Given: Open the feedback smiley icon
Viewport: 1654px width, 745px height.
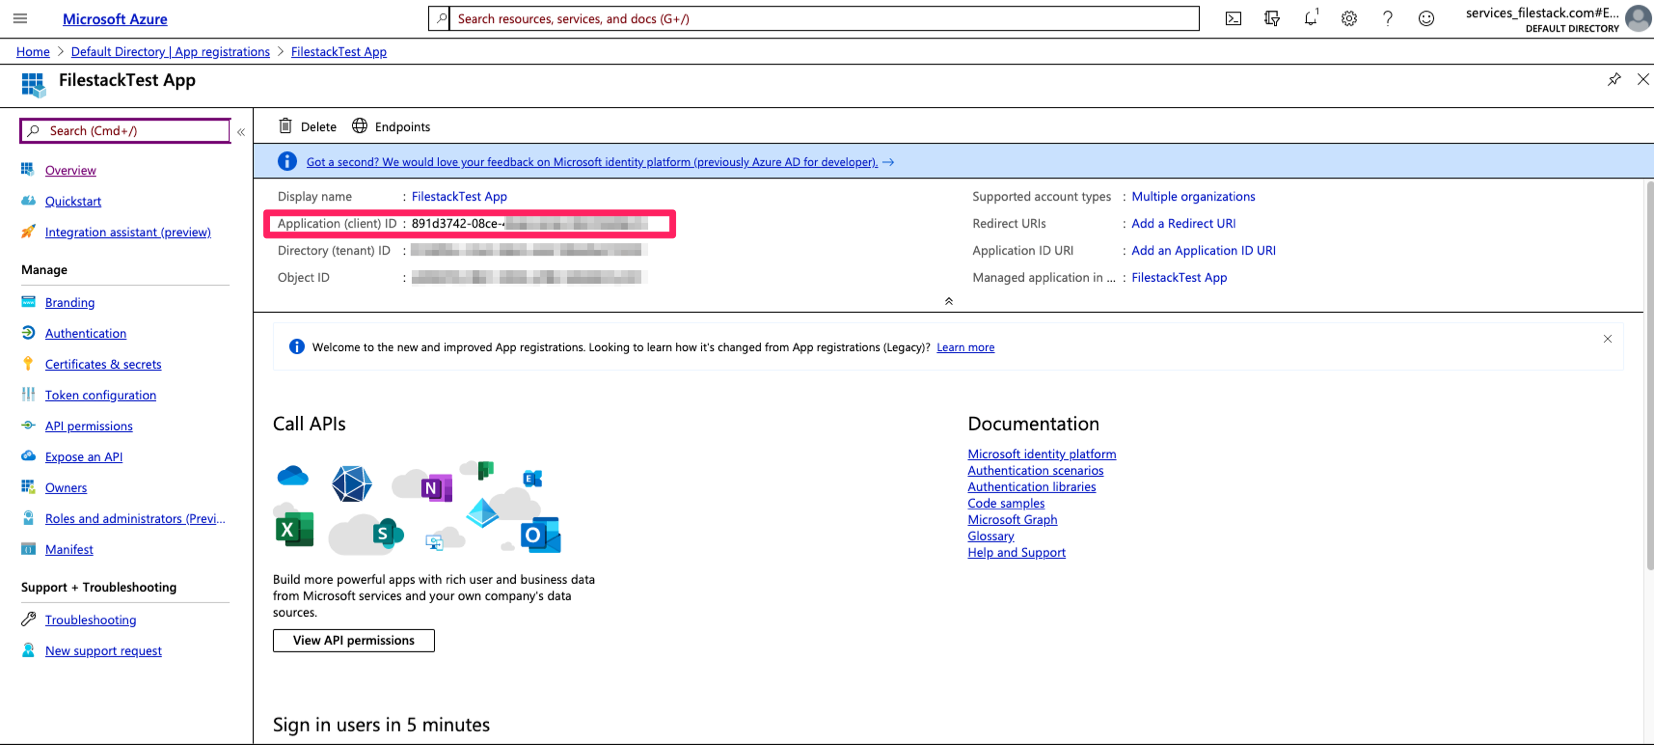Looking at the screenshot, I should (1426, 18).
